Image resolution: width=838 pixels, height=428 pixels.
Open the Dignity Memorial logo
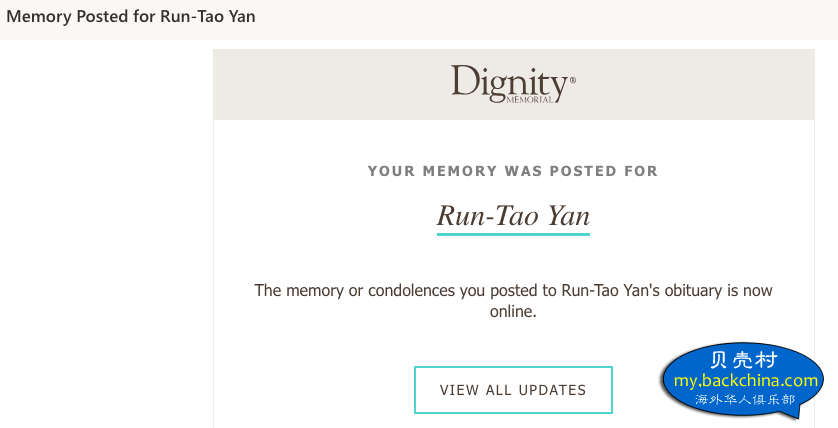tap(513, 84)
